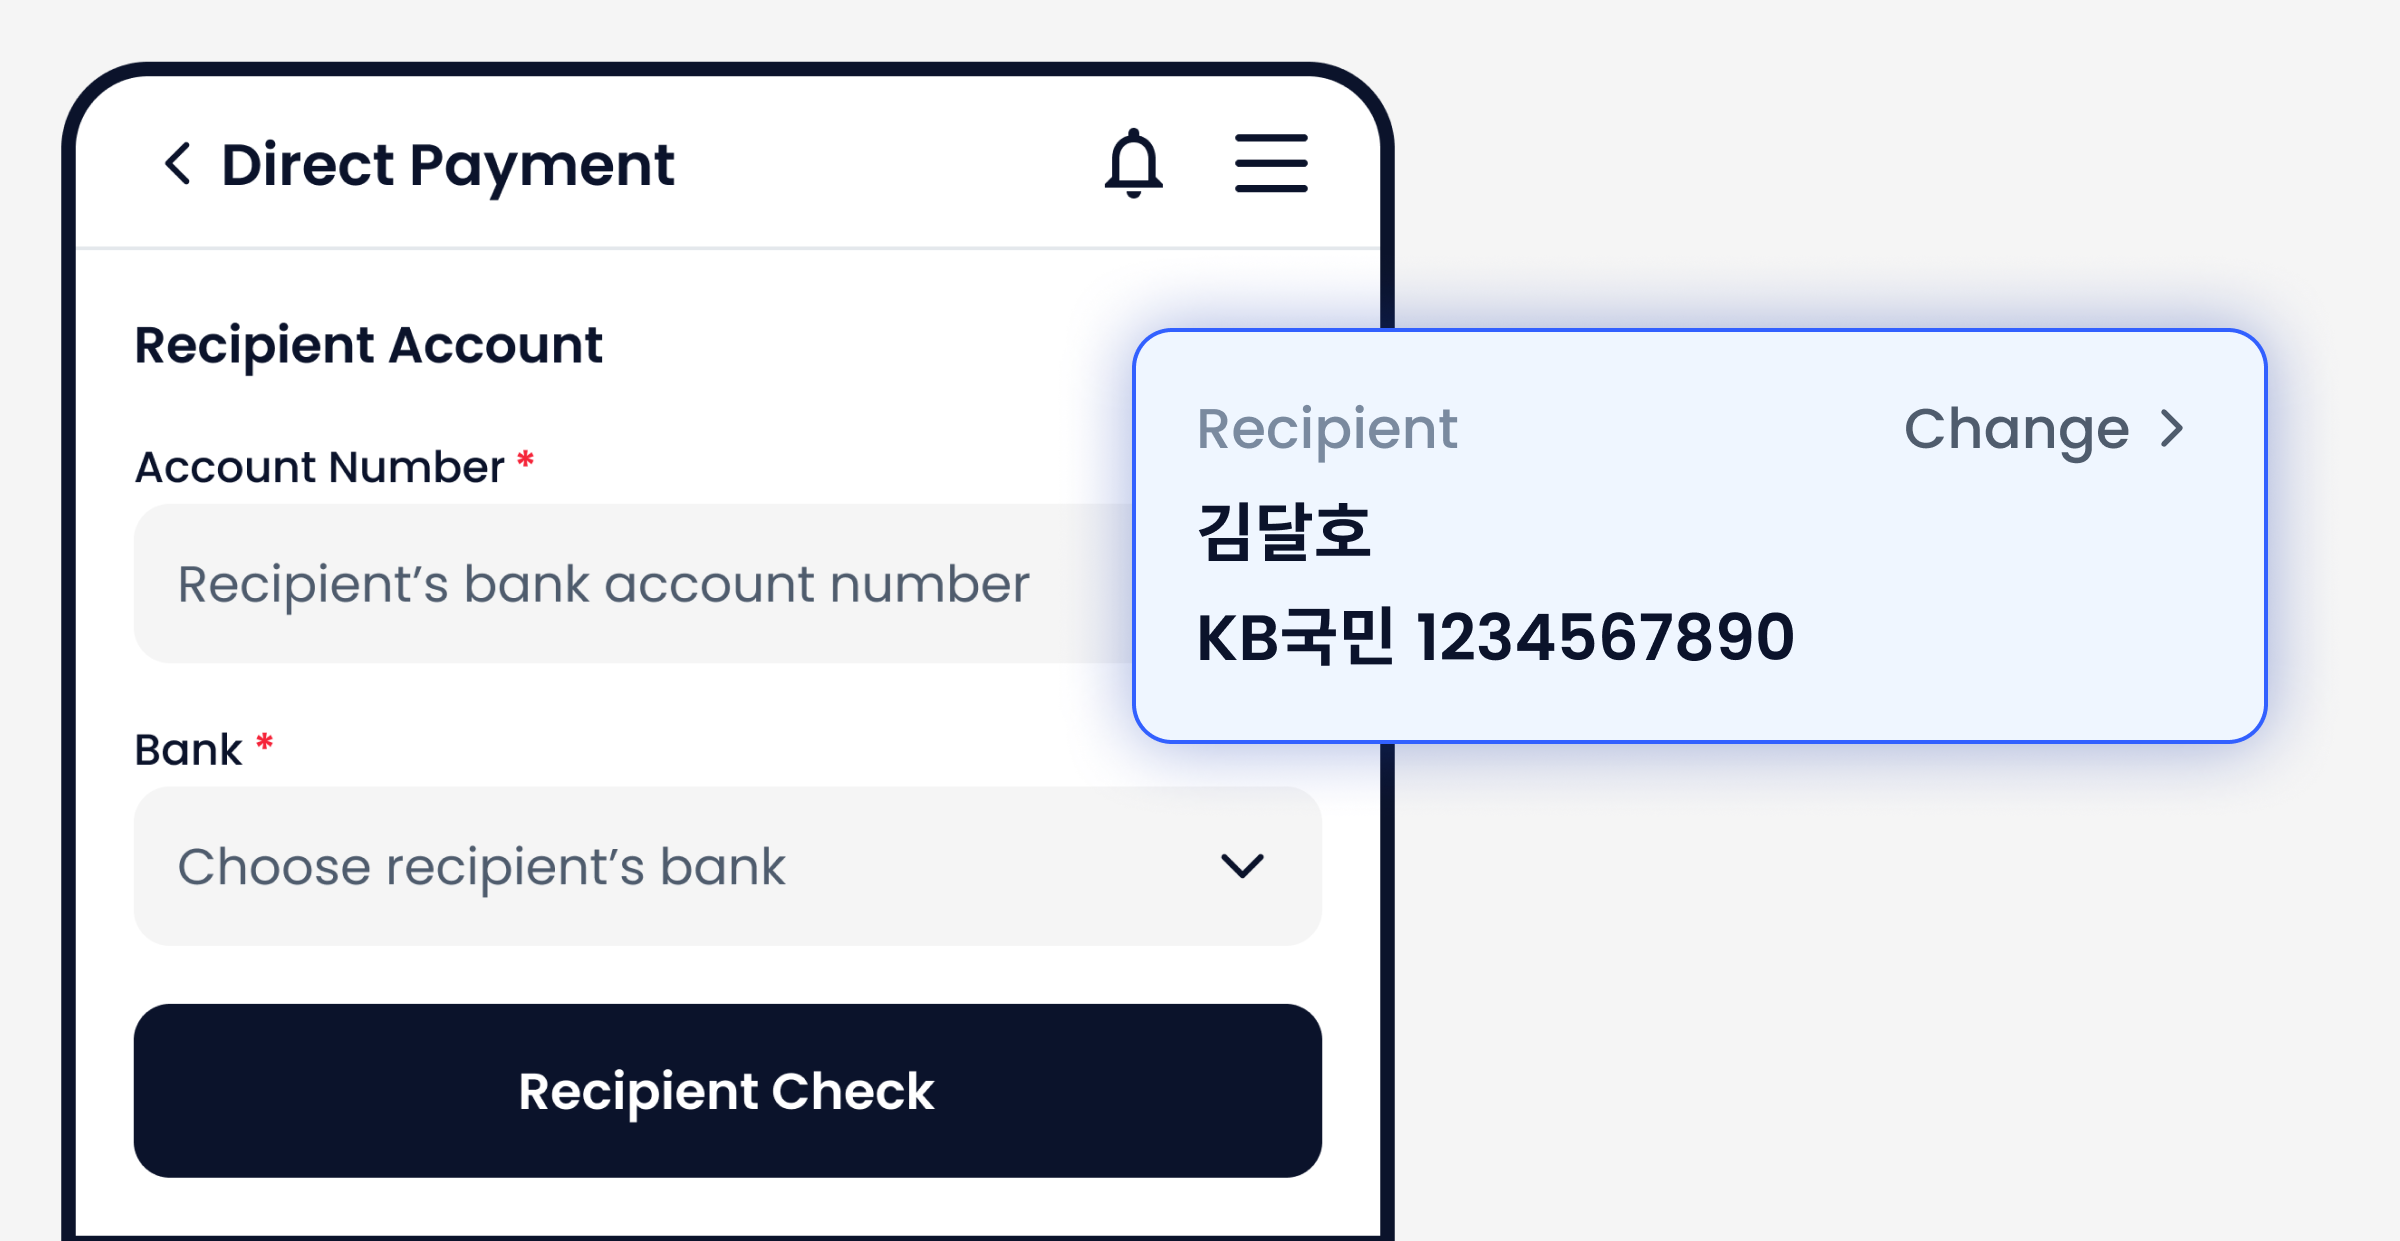Click the Account Number label

(320, 467)
